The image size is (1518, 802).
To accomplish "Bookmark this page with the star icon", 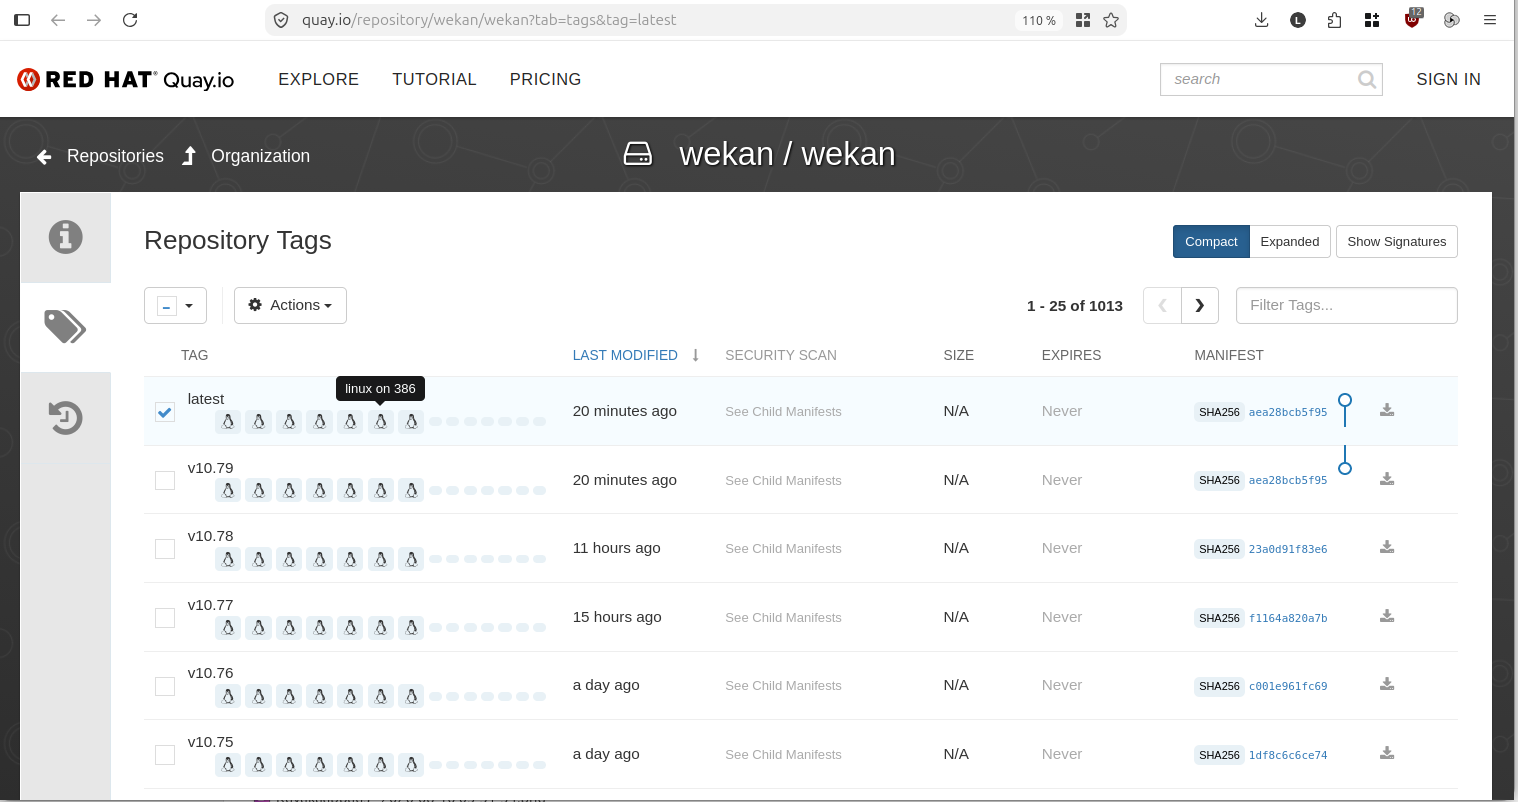I will 1111,20.
